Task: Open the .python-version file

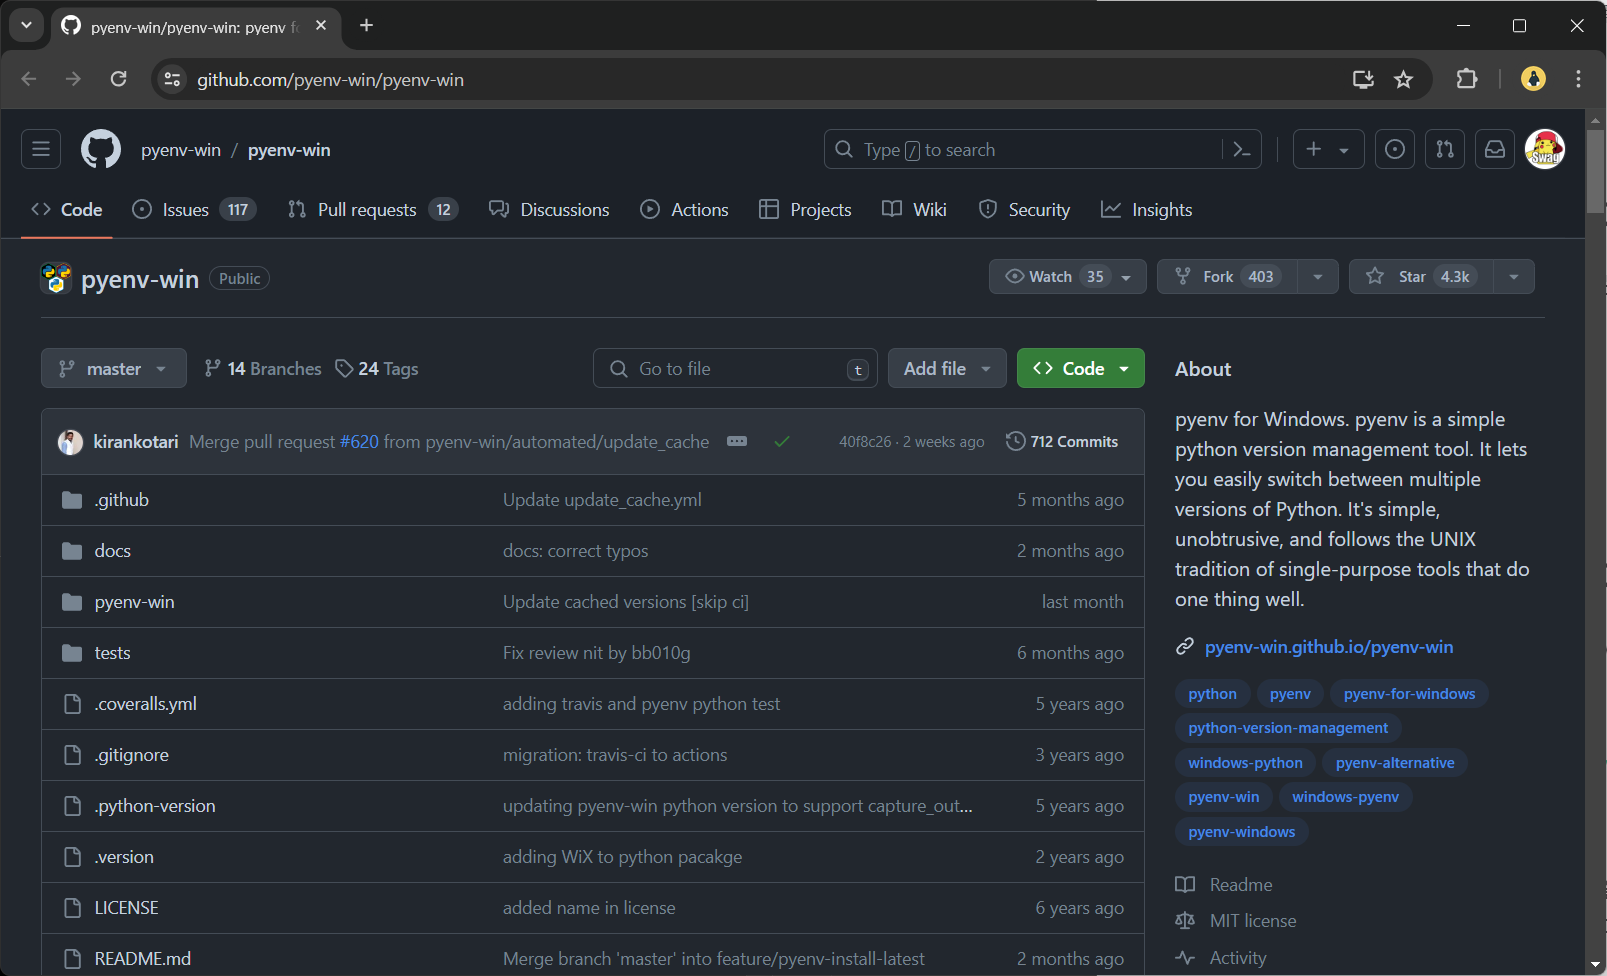Action: pyautogui.click(x=155, y=806)
